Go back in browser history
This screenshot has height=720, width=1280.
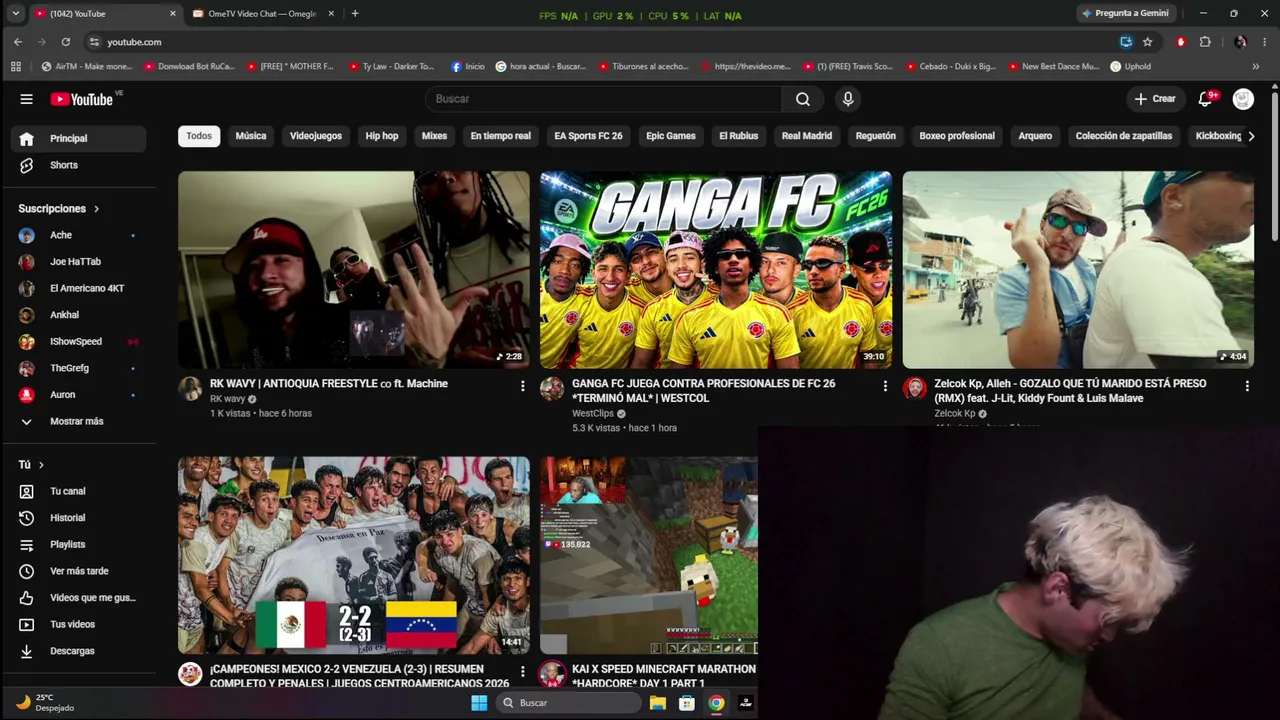18,42
